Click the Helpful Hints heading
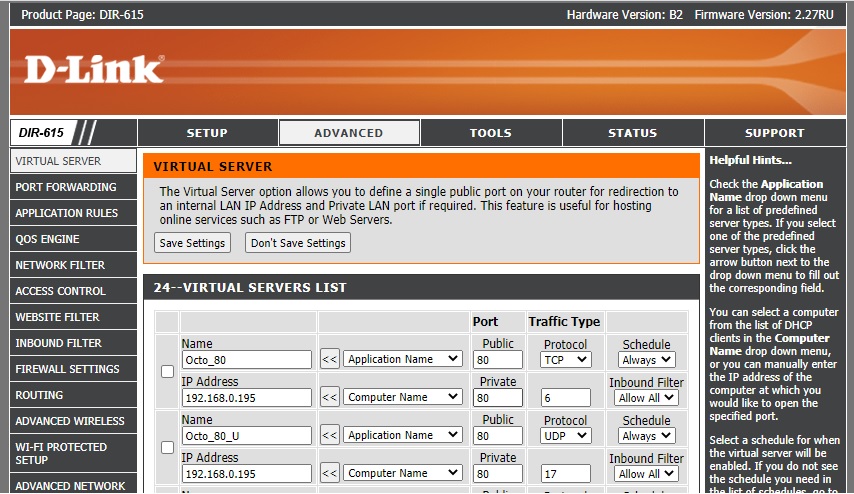 click(x=750, y=160)
